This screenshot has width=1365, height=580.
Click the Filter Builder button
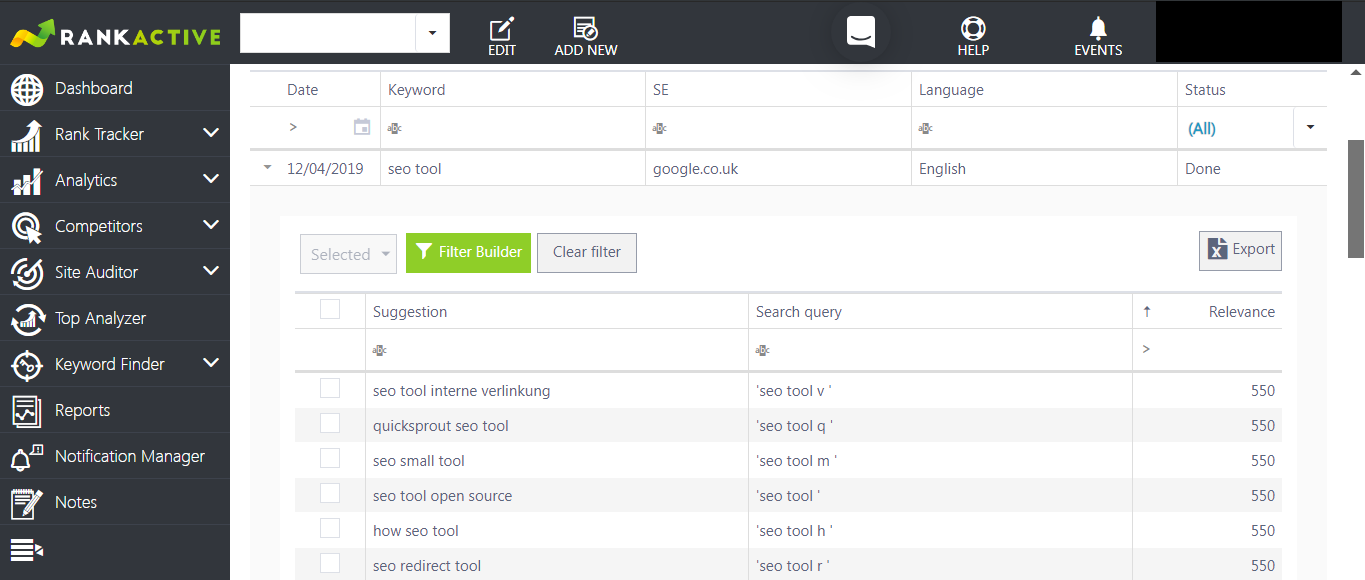pos(468,252)
